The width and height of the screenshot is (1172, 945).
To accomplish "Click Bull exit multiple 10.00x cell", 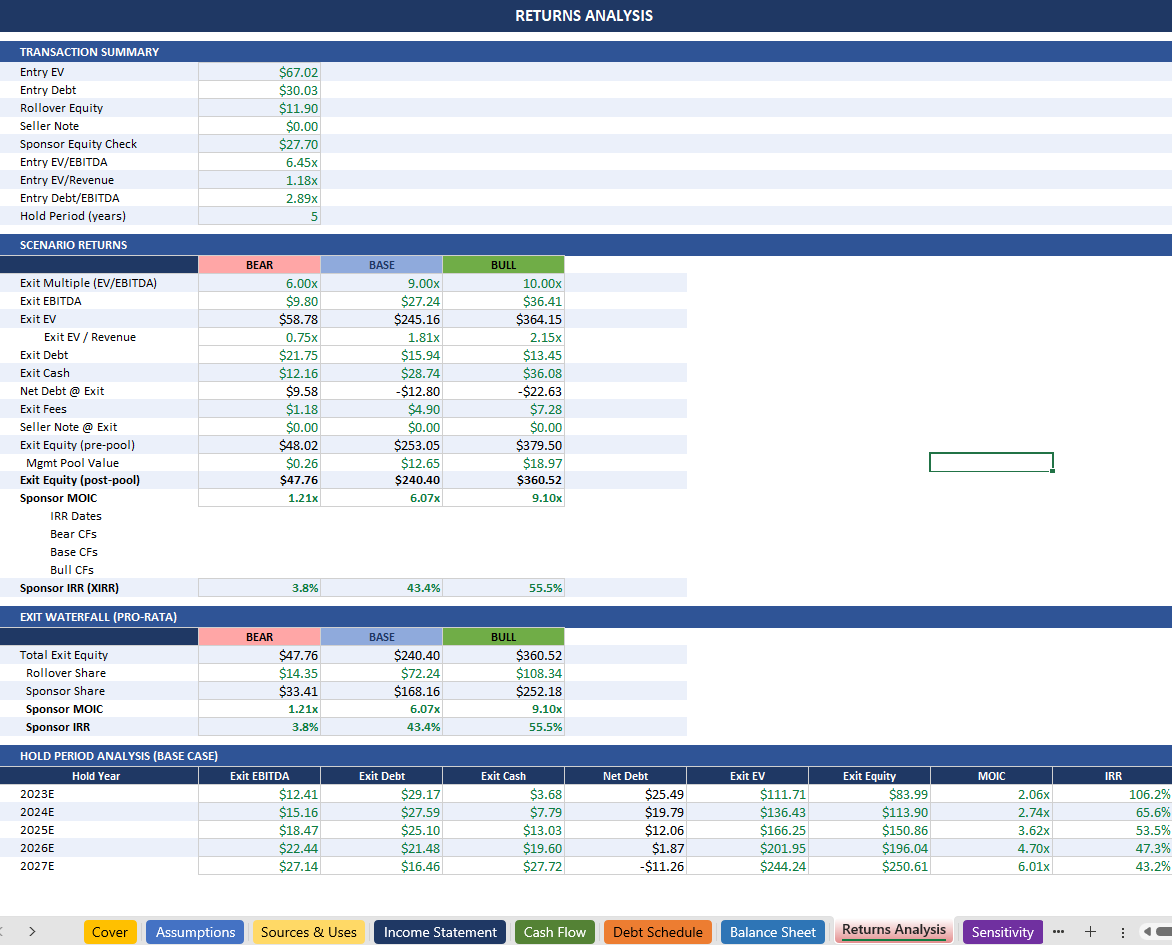I will tap(503, 283).
